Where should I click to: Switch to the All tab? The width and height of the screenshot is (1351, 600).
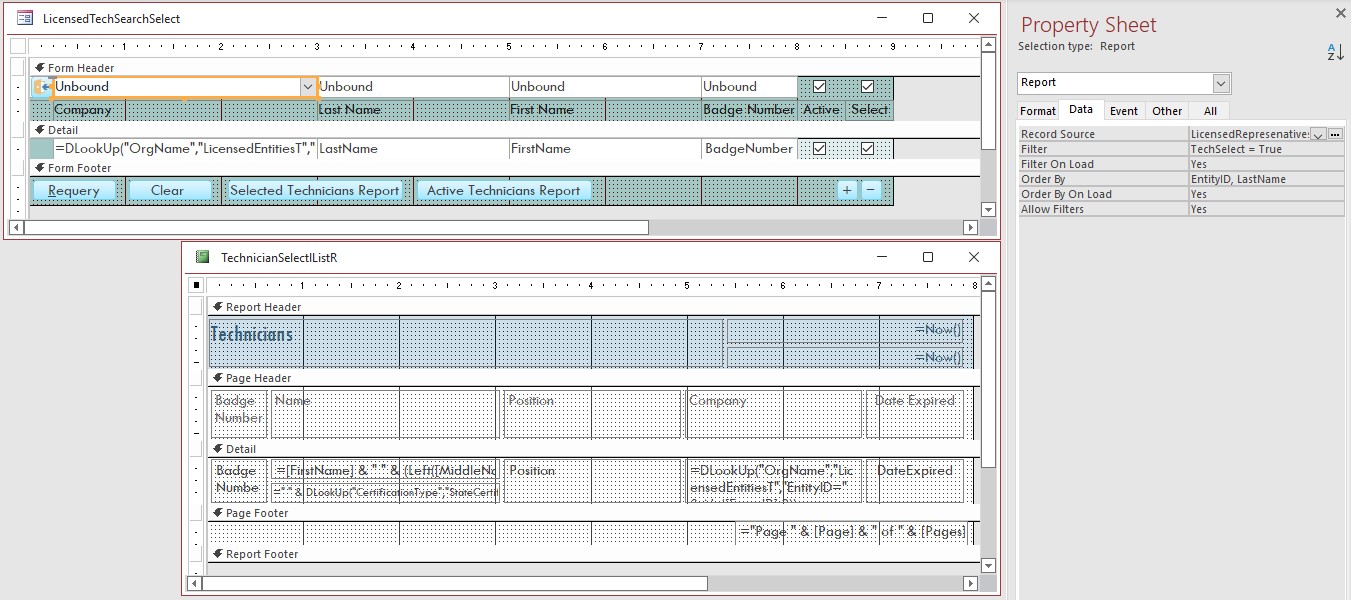(1210, 111)
